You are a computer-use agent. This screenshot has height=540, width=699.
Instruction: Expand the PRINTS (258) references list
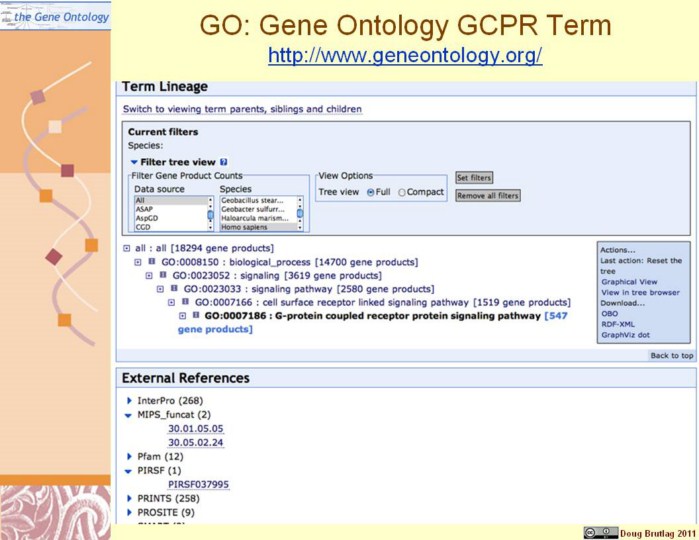pos(129,498)
